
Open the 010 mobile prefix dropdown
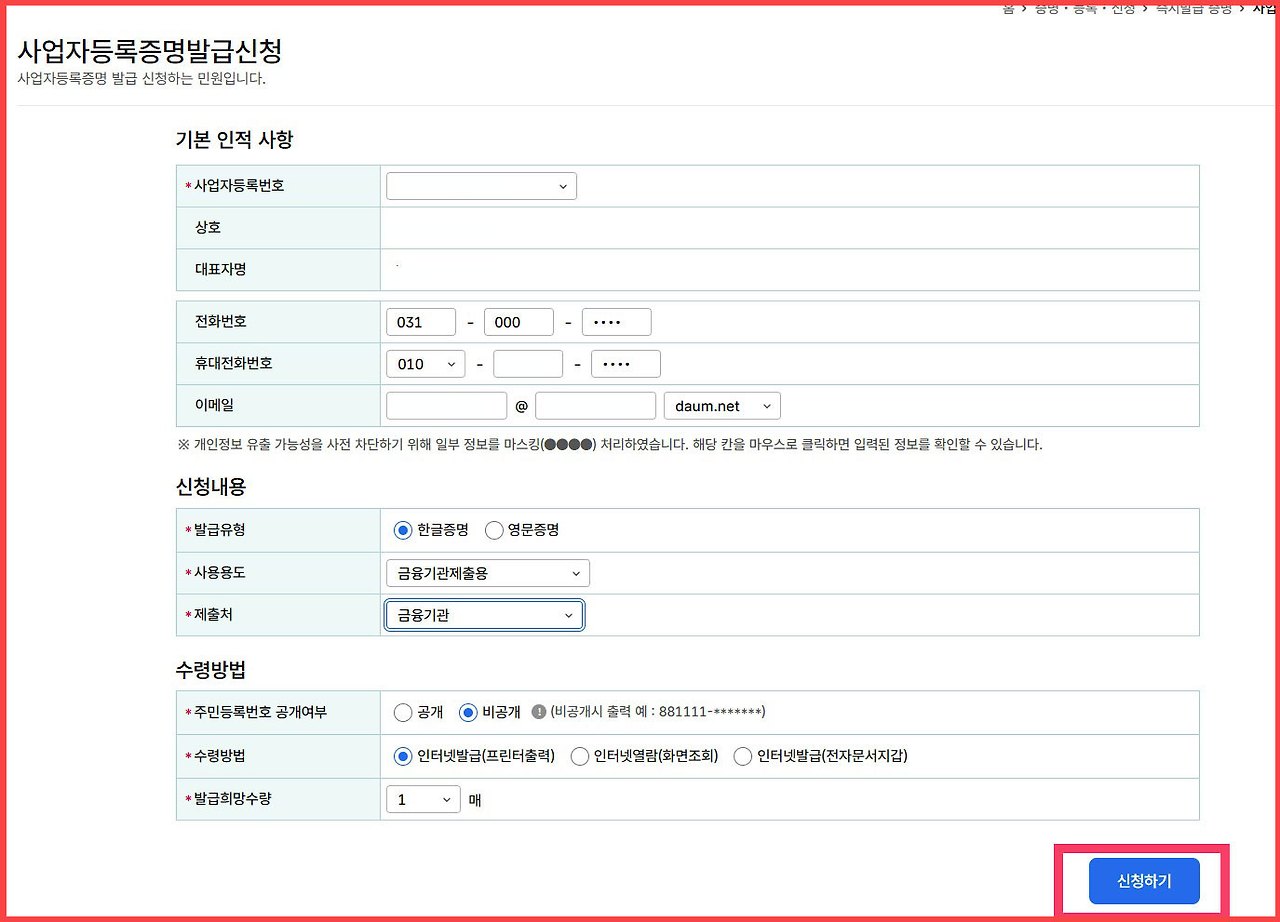tap(425, 363)
